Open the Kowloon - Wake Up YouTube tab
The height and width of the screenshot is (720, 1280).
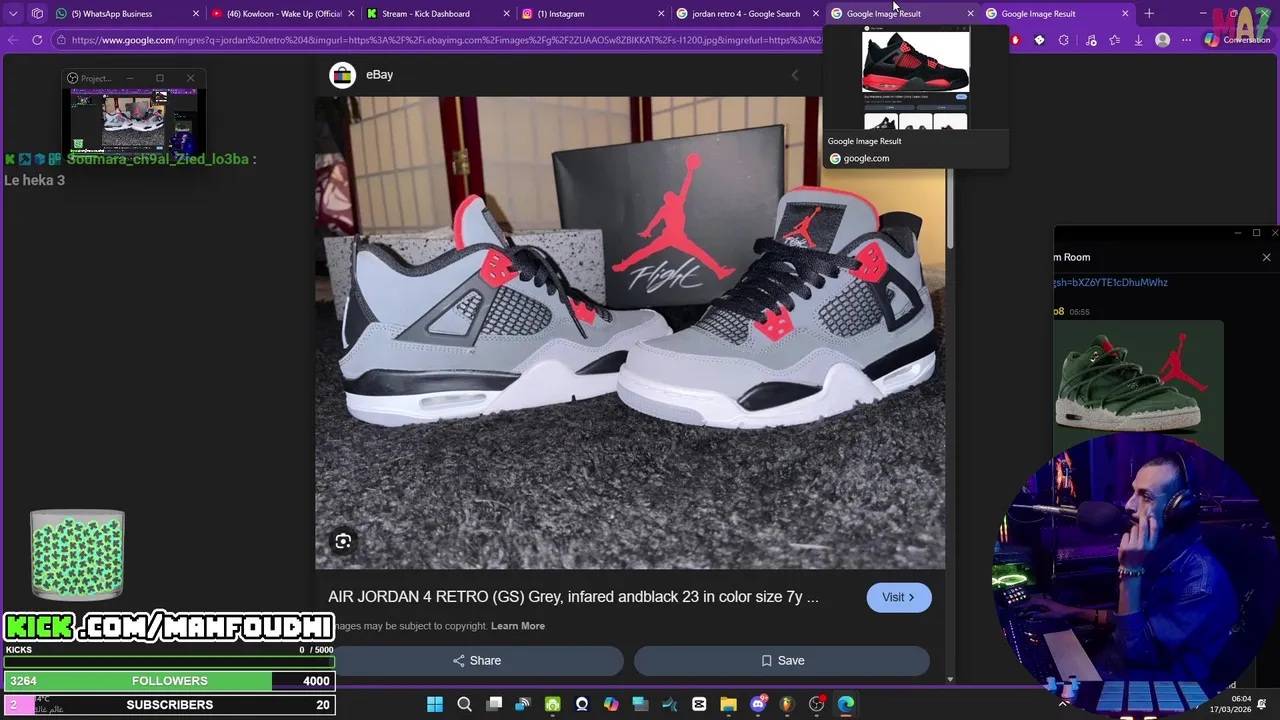(282, 14)
